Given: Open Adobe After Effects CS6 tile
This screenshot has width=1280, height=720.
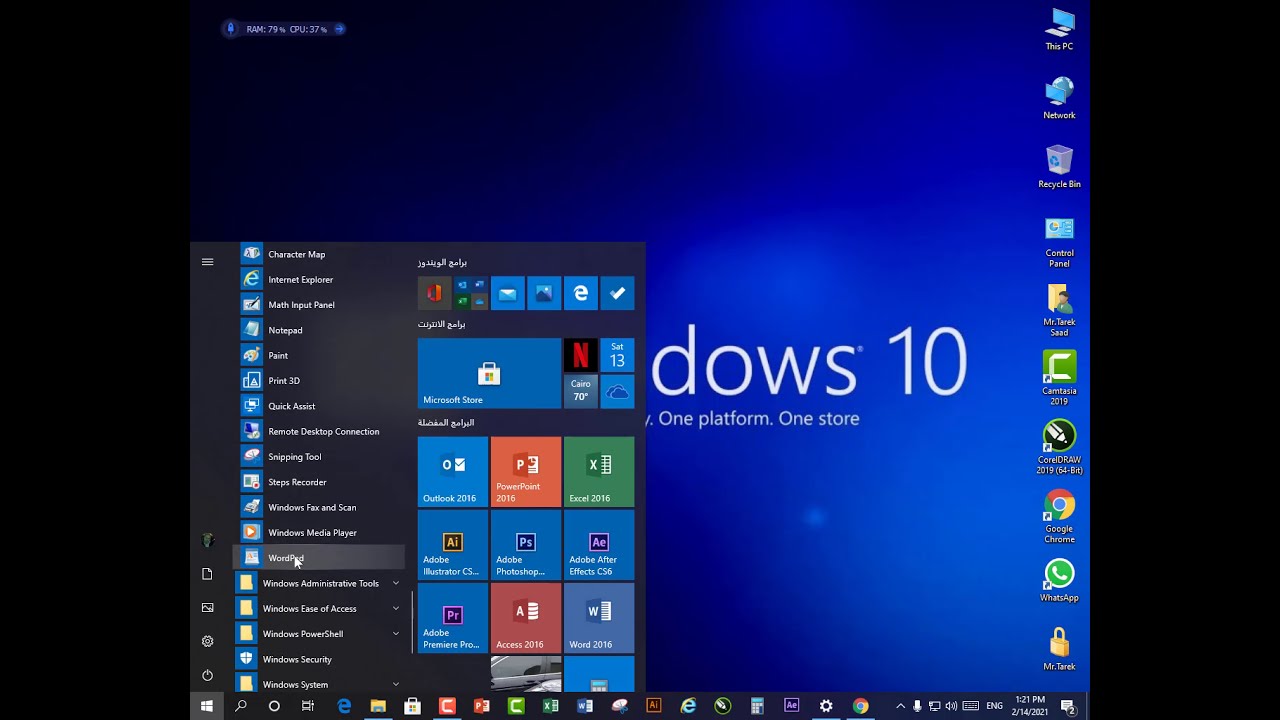Looking at the screenshot, I should [599, 545].
